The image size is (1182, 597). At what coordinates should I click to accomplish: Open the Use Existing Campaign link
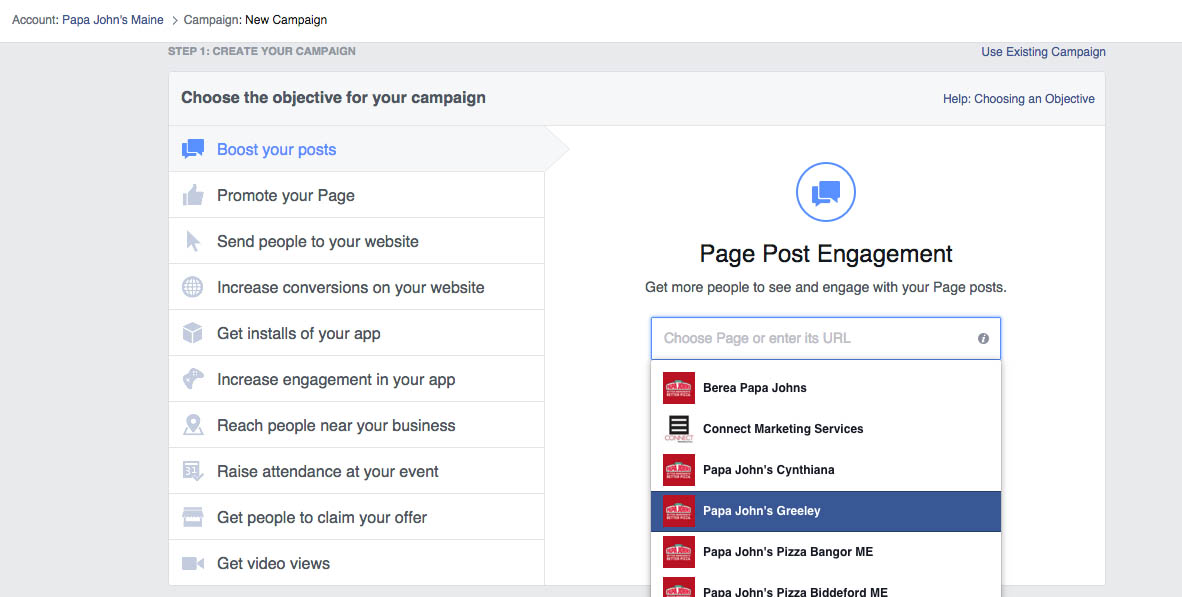pos(1043,52)
